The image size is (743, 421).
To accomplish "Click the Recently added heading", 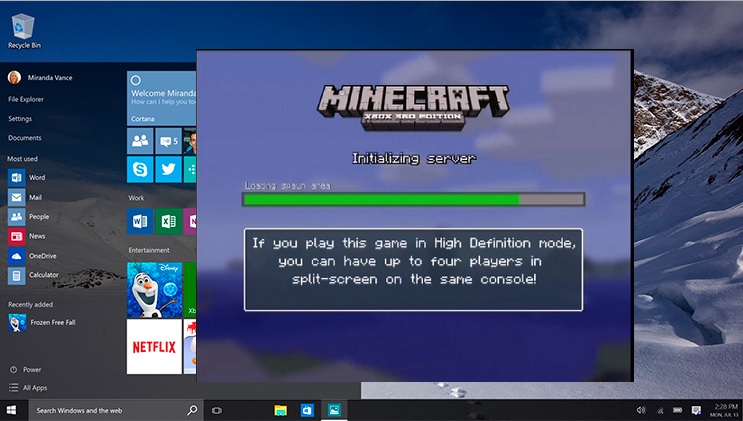I will pyautogui.click(x=30, y=304).
